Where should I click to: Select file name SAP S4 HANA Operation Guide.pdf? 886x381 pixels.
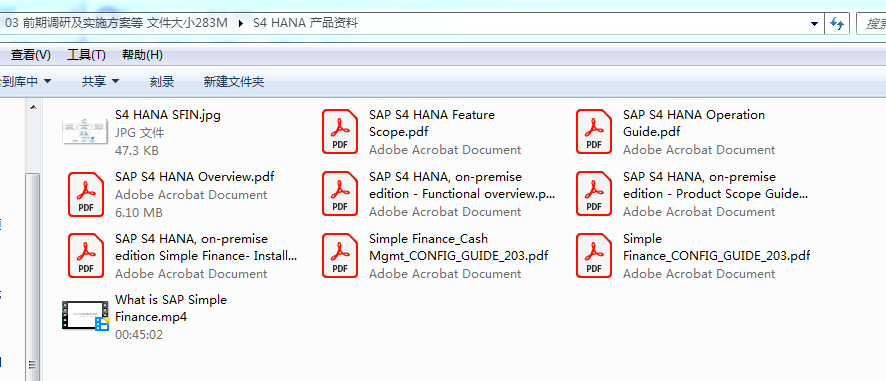[694, 123]
